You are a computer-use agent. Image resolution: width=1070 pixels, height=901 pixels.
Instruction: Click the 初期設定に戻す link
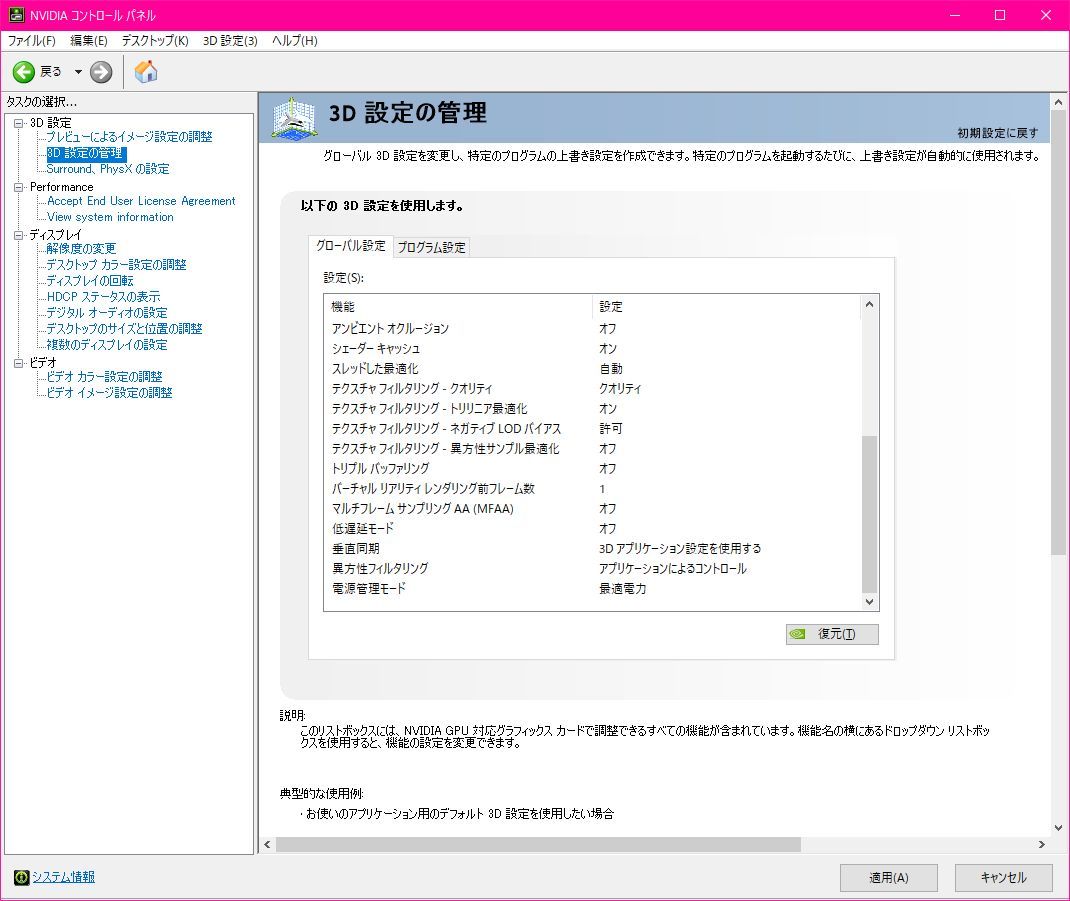coord(997,133)
